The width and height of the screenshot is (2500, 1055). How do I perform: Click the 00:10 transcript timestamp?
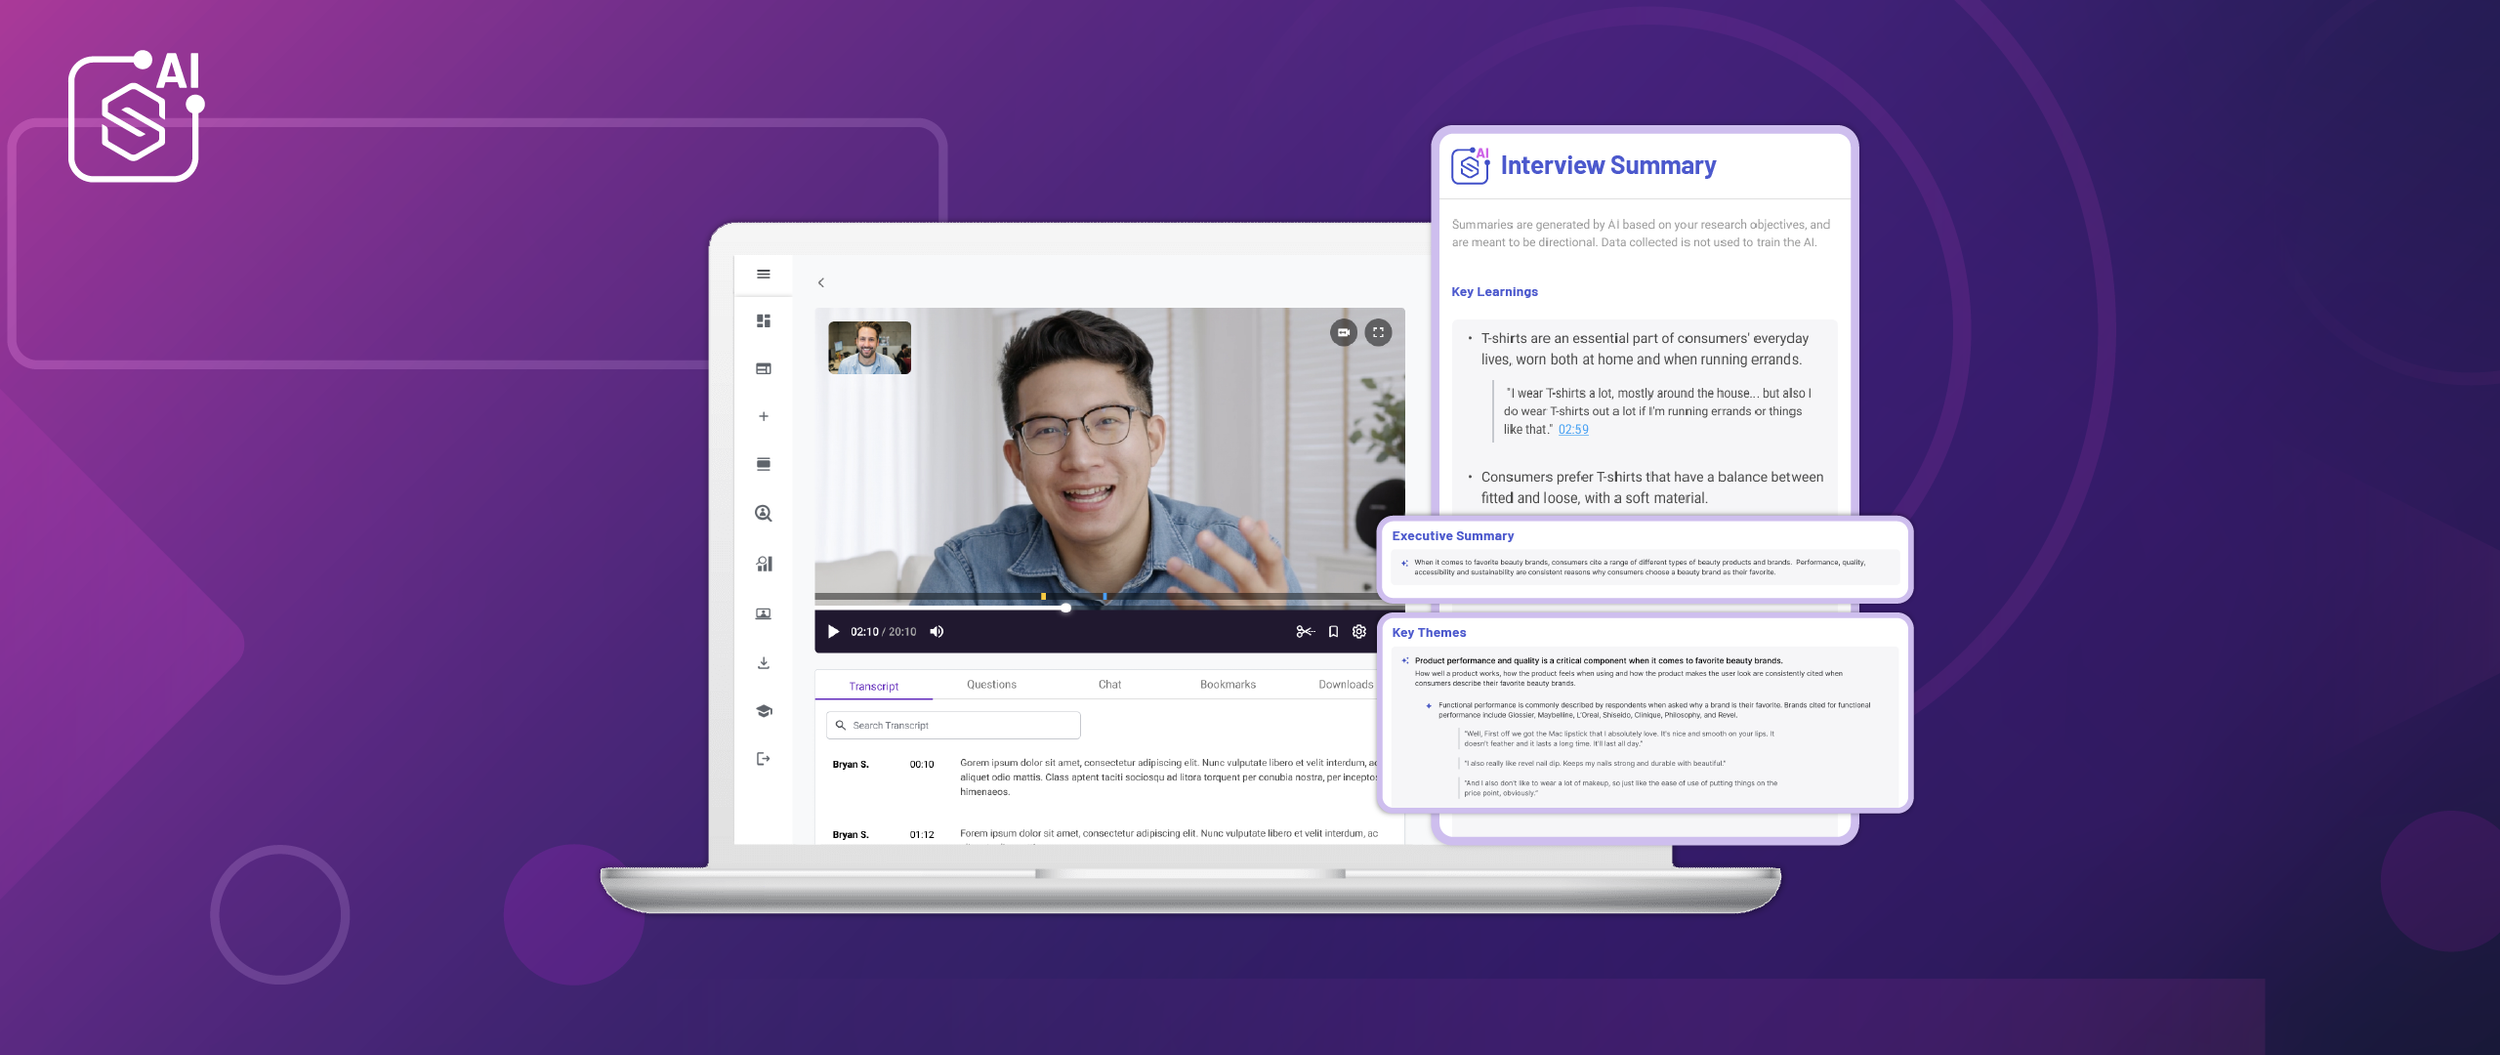pos(921,764)
